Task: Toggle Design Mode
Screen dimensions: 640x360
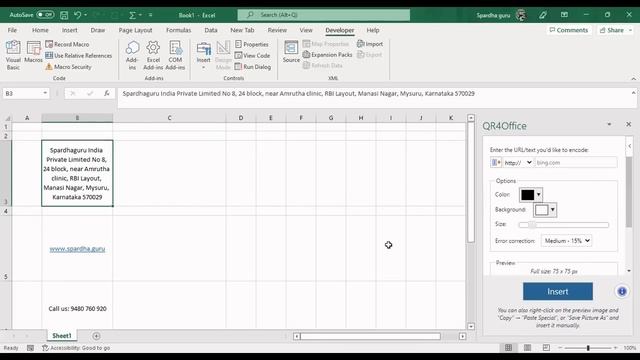Action: pyautogui.click(x=223, y=55)
